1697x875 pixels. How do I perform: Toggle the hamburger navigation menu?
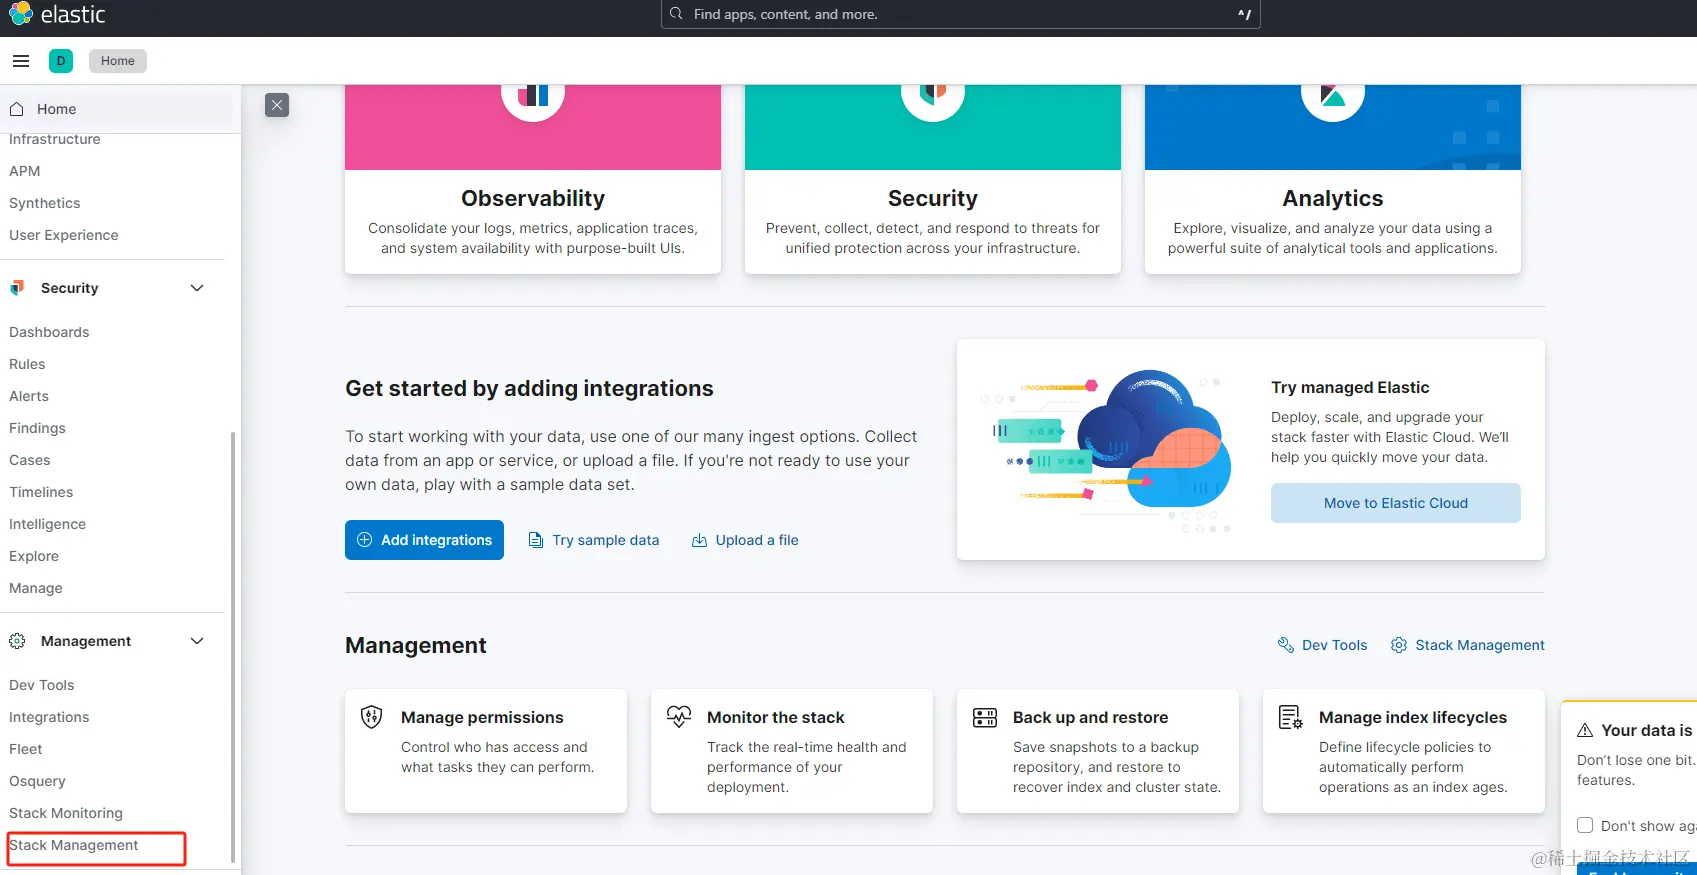21,61
